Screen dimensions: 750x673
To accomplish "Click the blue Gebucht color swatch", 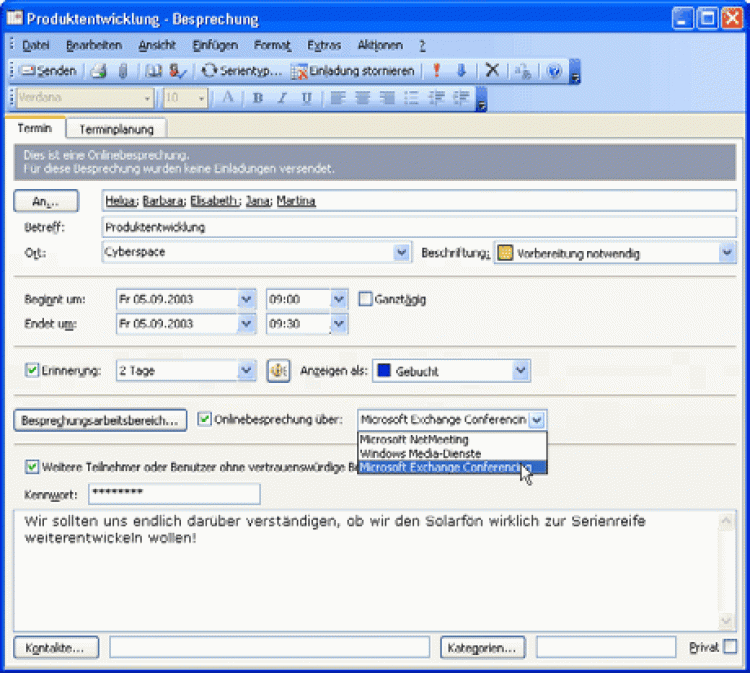I will pos(384,371).
